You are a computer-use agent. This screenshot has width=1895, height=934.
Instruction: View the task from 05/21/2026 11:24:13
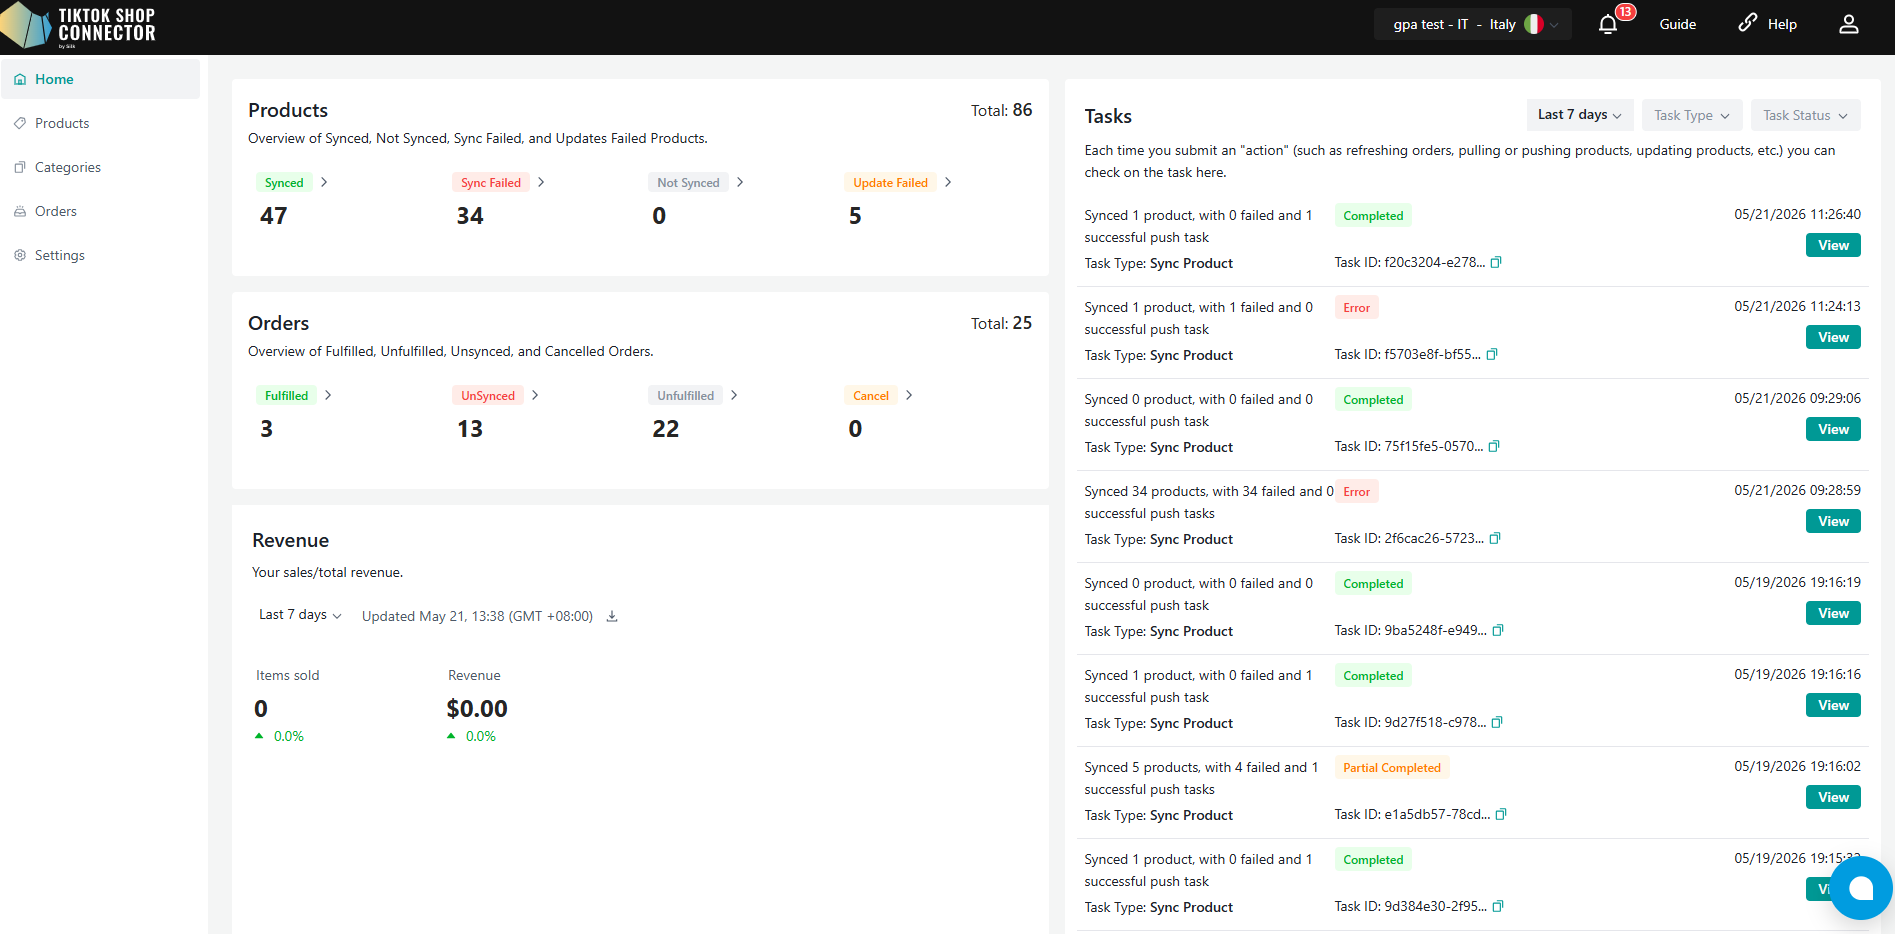pyautogui.click(x=1833, y=337)
